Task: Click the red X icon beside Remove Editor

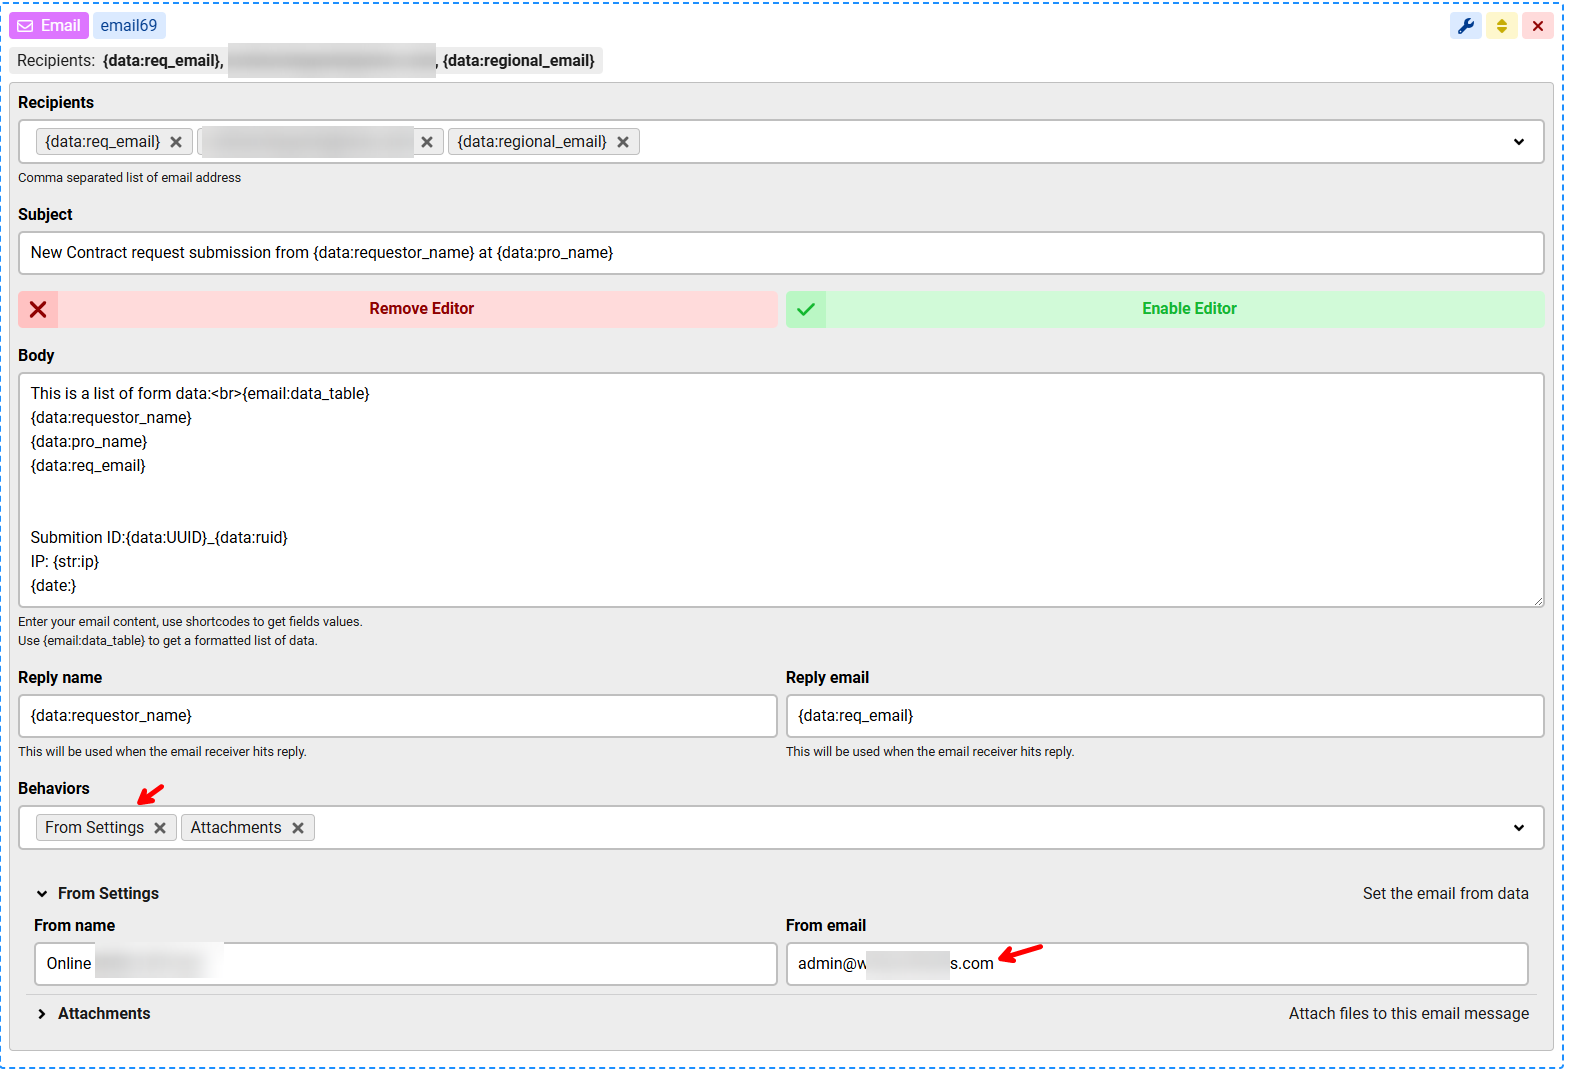Action: (x=38, y=309)
